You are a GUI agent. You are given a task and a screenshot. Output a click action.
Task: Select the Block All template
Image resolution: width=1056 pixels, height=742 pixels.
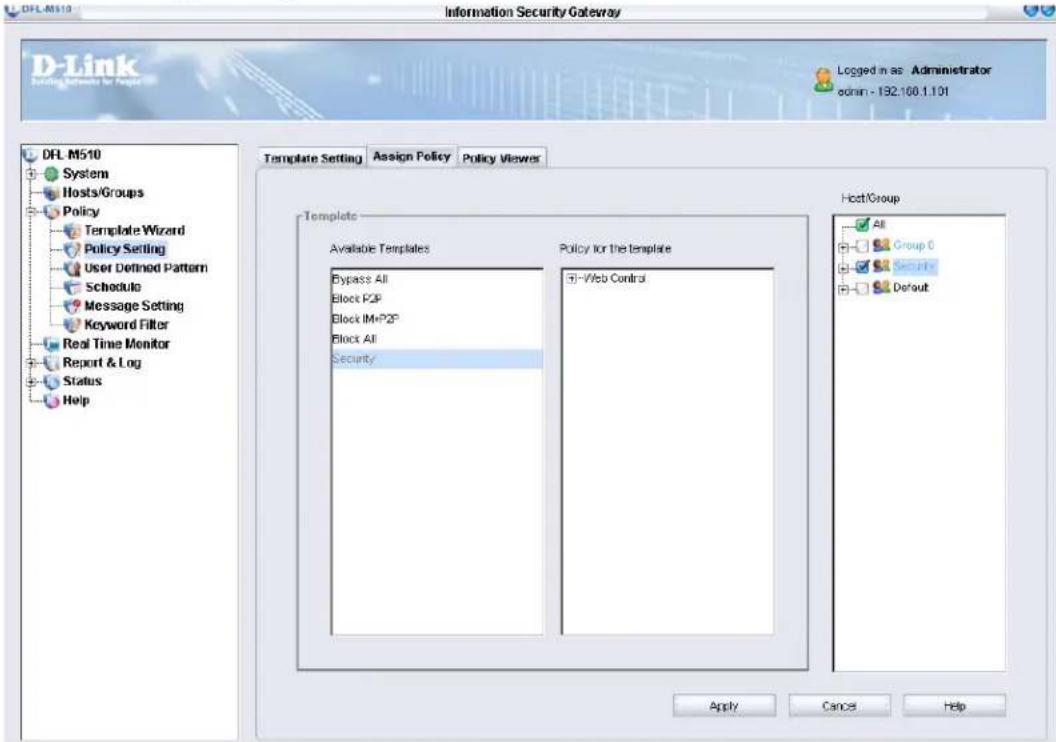436,339
